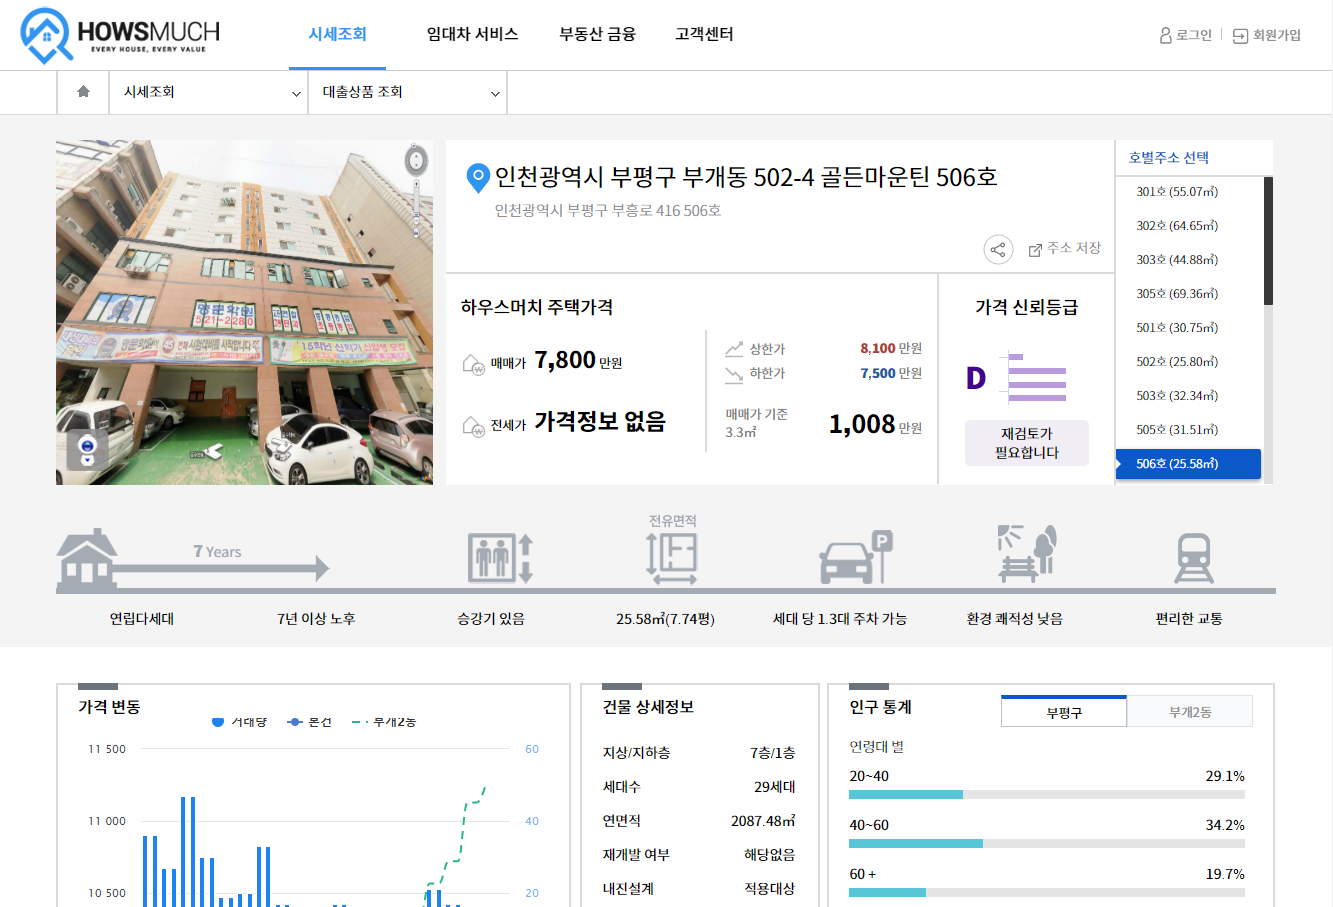Click the unit list scrollbar

point(1268,240)
